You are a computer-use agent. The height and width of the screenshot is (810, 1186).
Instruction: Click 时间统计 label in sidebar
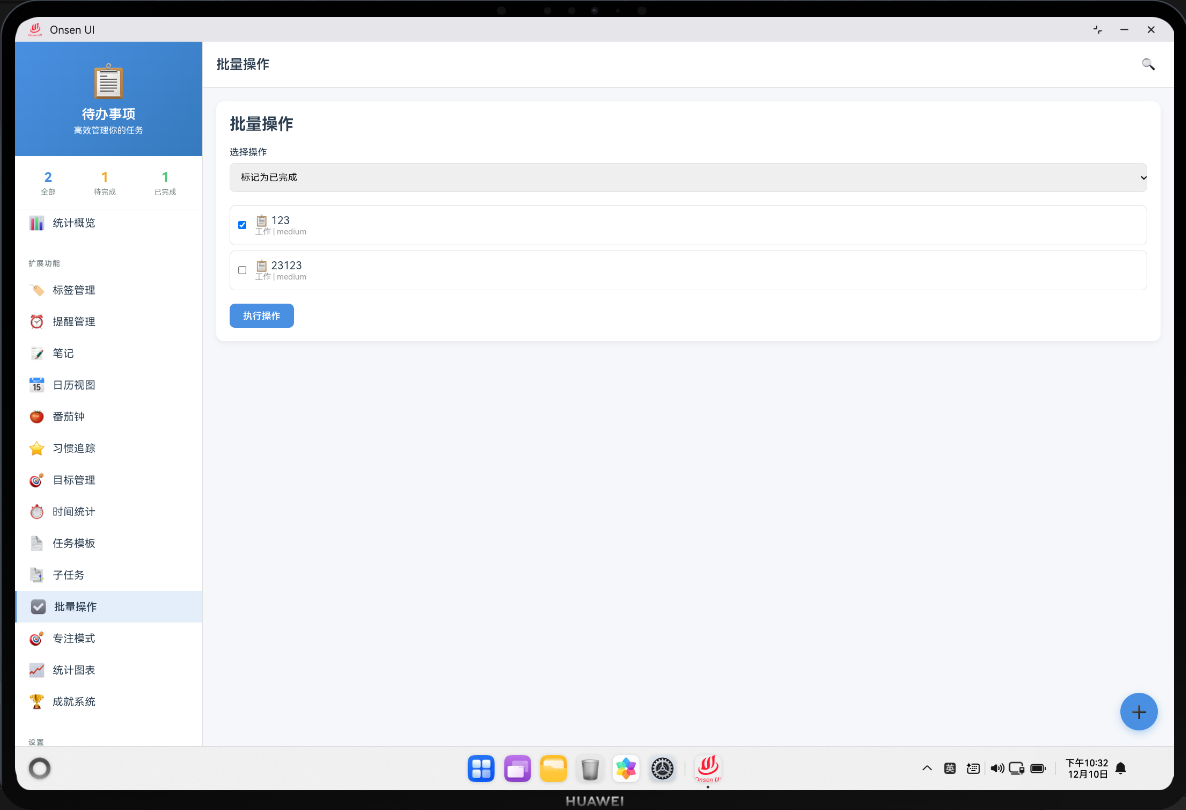[x=73, y=512]
